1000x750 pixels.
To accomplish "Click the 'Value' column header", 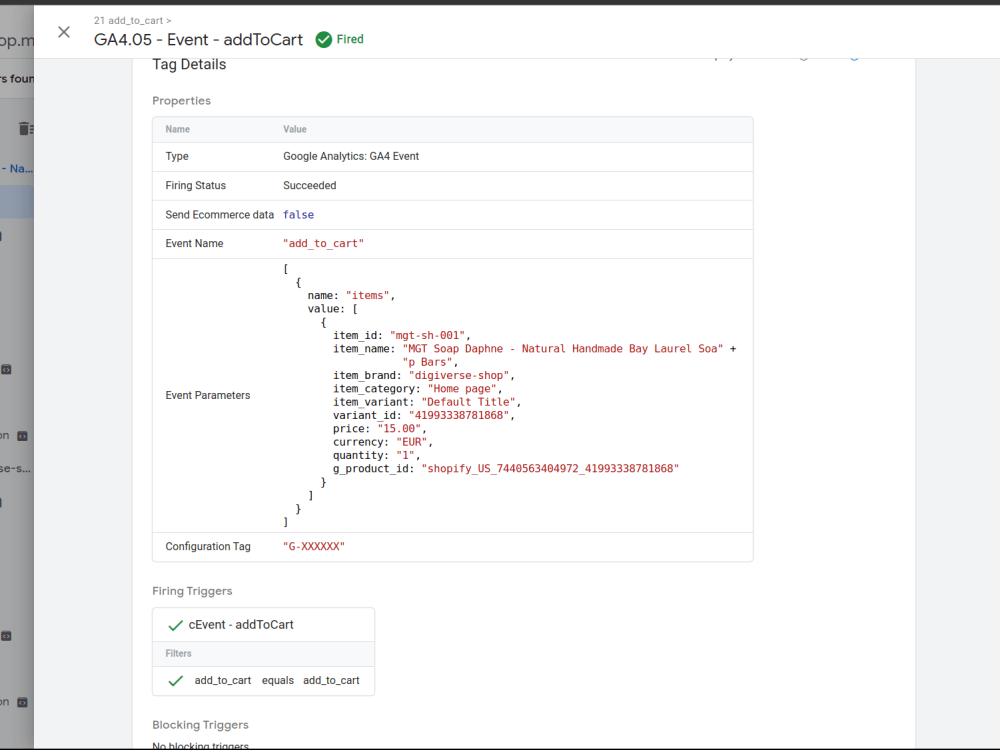I will coord(295,129).
